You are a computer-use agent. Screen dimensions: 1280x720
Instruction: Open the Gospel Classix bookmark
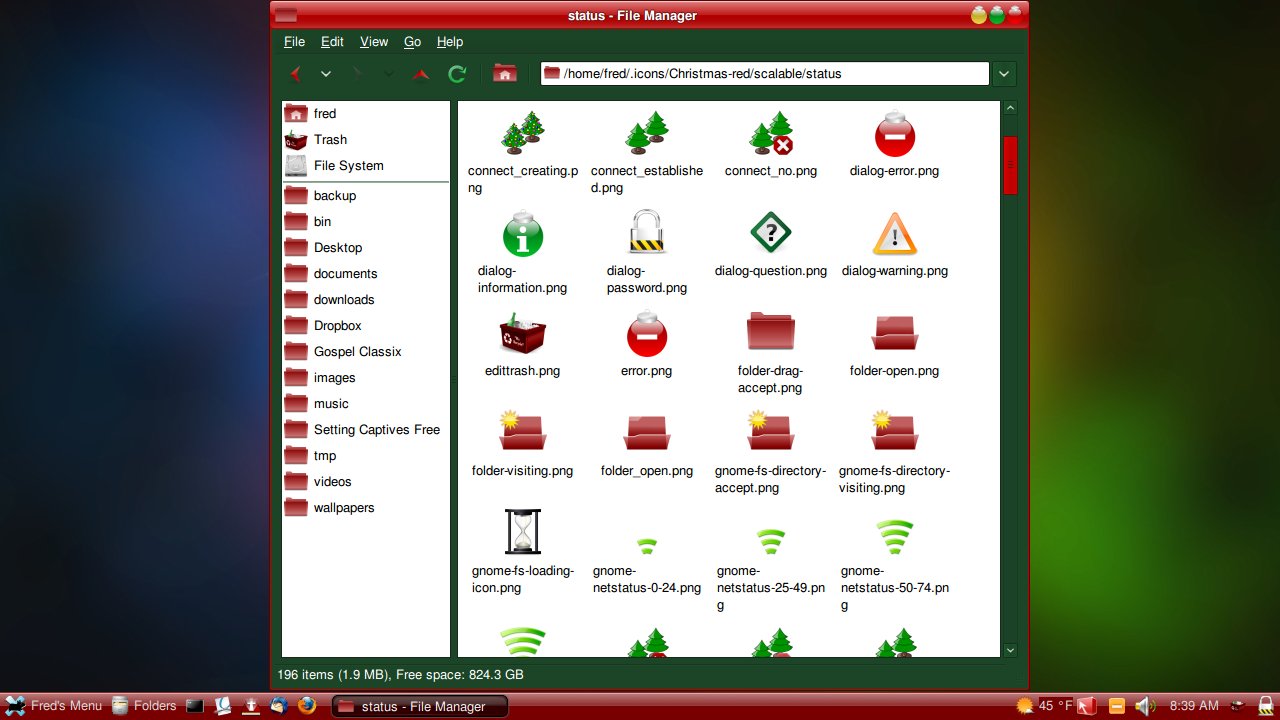tap(366, 352)
